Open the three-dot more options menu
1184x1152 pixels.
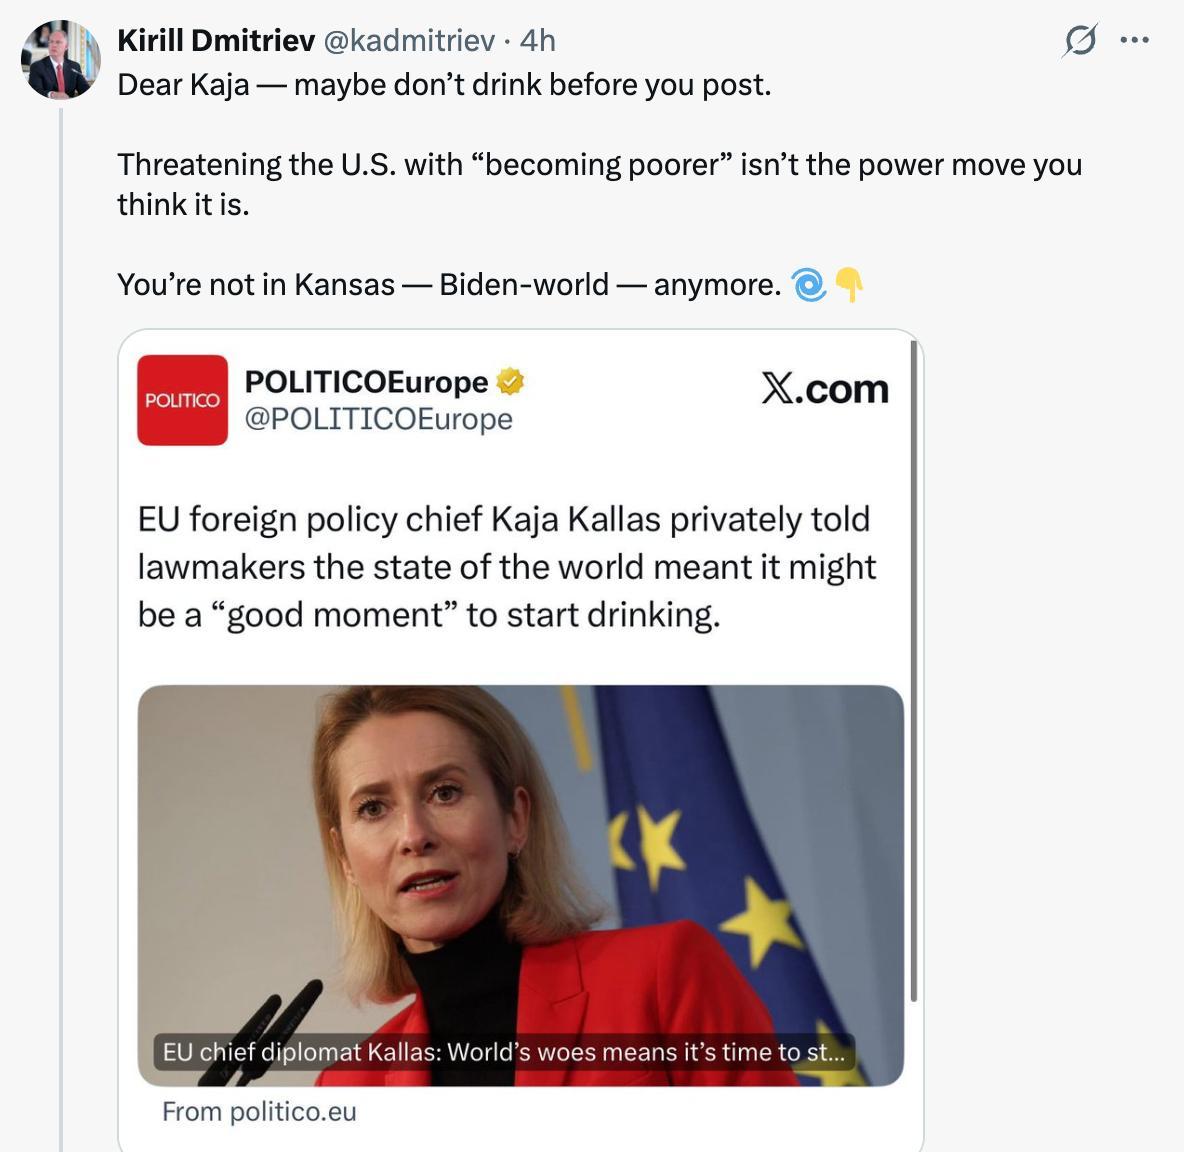click(x=1135, y=41)
